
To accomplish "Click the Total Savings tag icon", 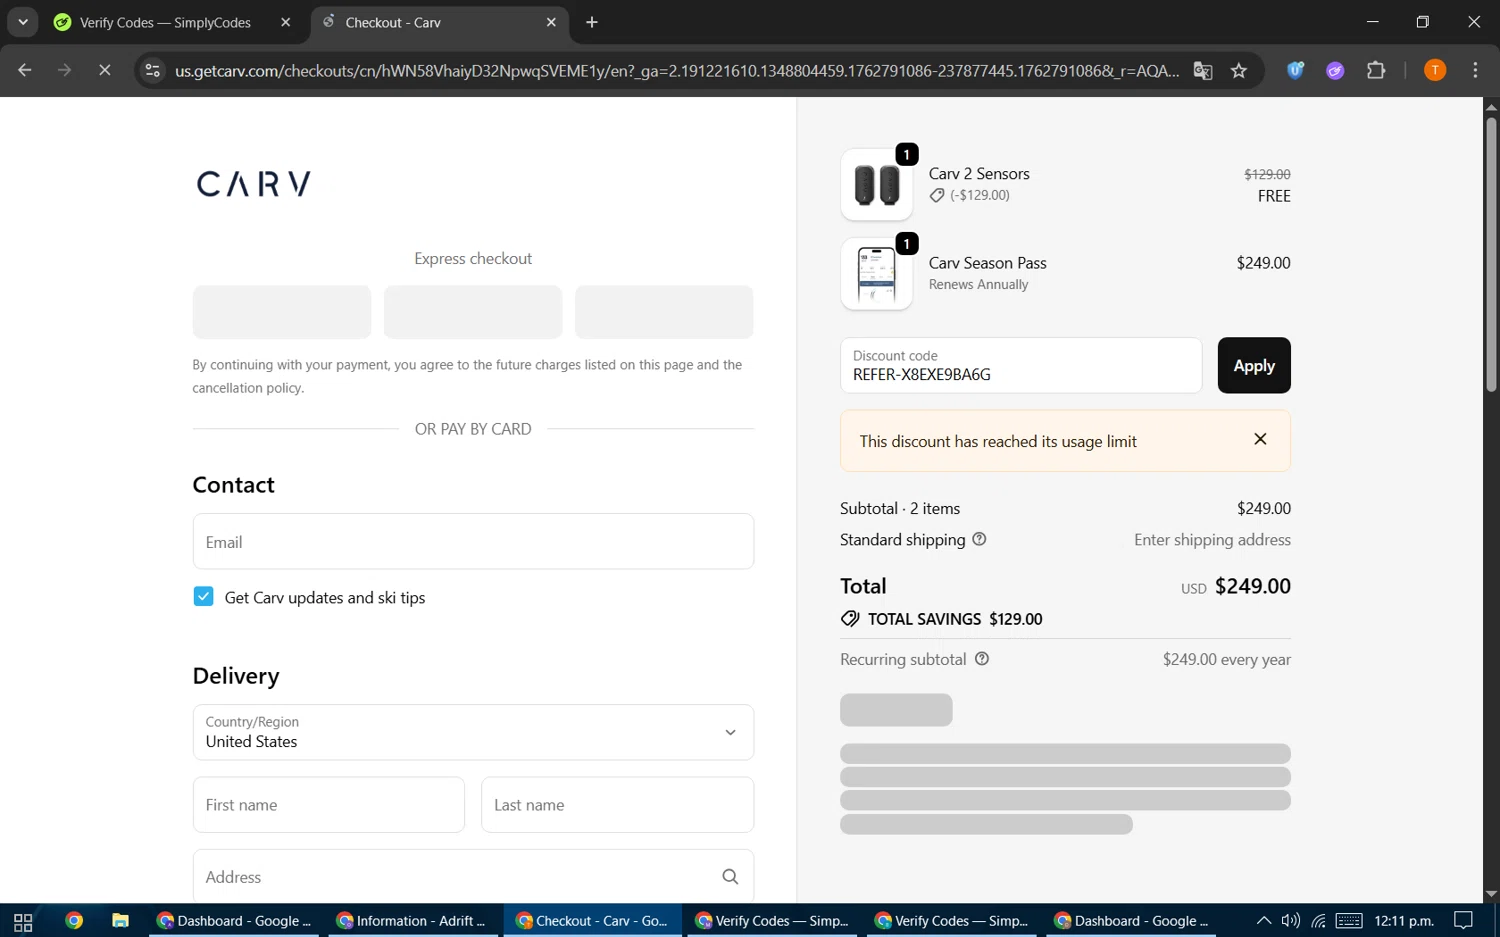I will (850, 619).
